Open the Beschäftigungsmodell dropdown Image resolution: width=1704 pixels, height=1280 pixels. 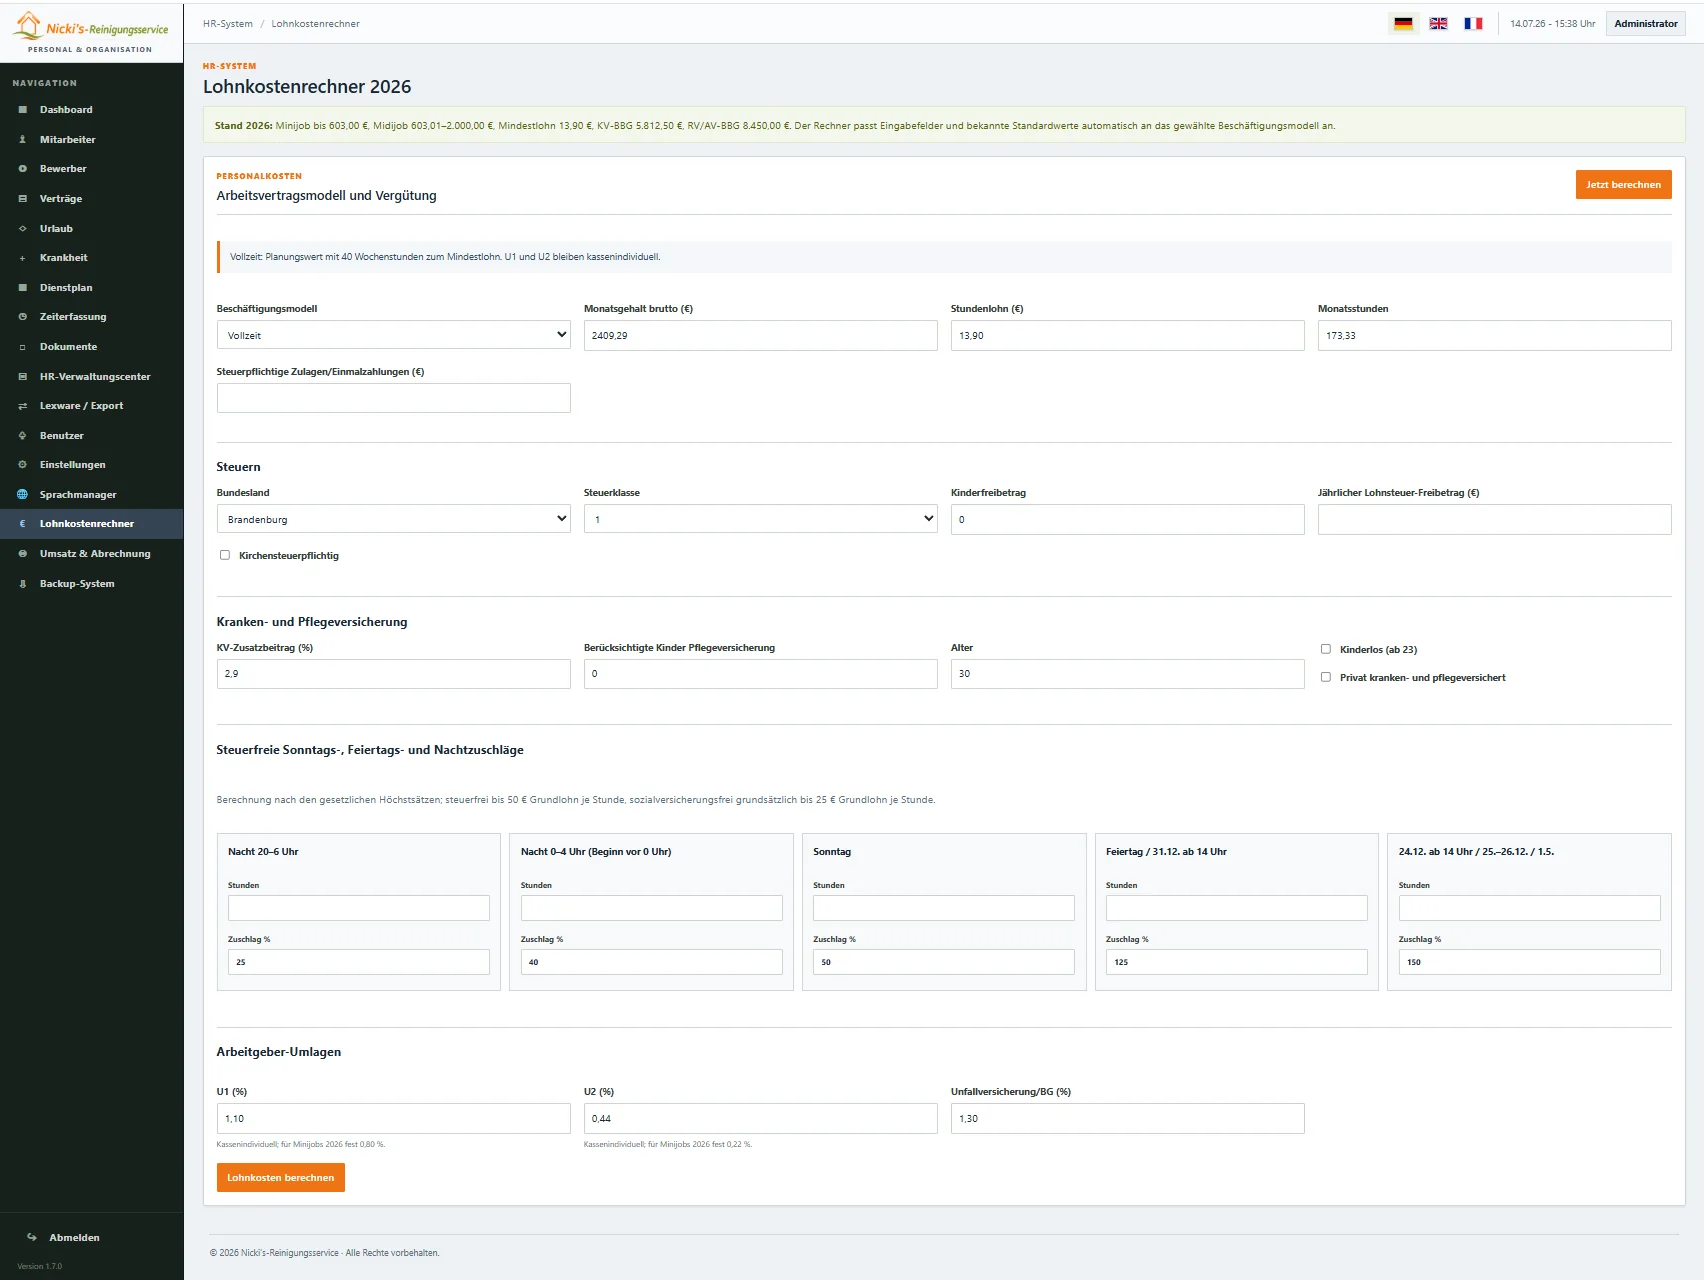(393, 335)
